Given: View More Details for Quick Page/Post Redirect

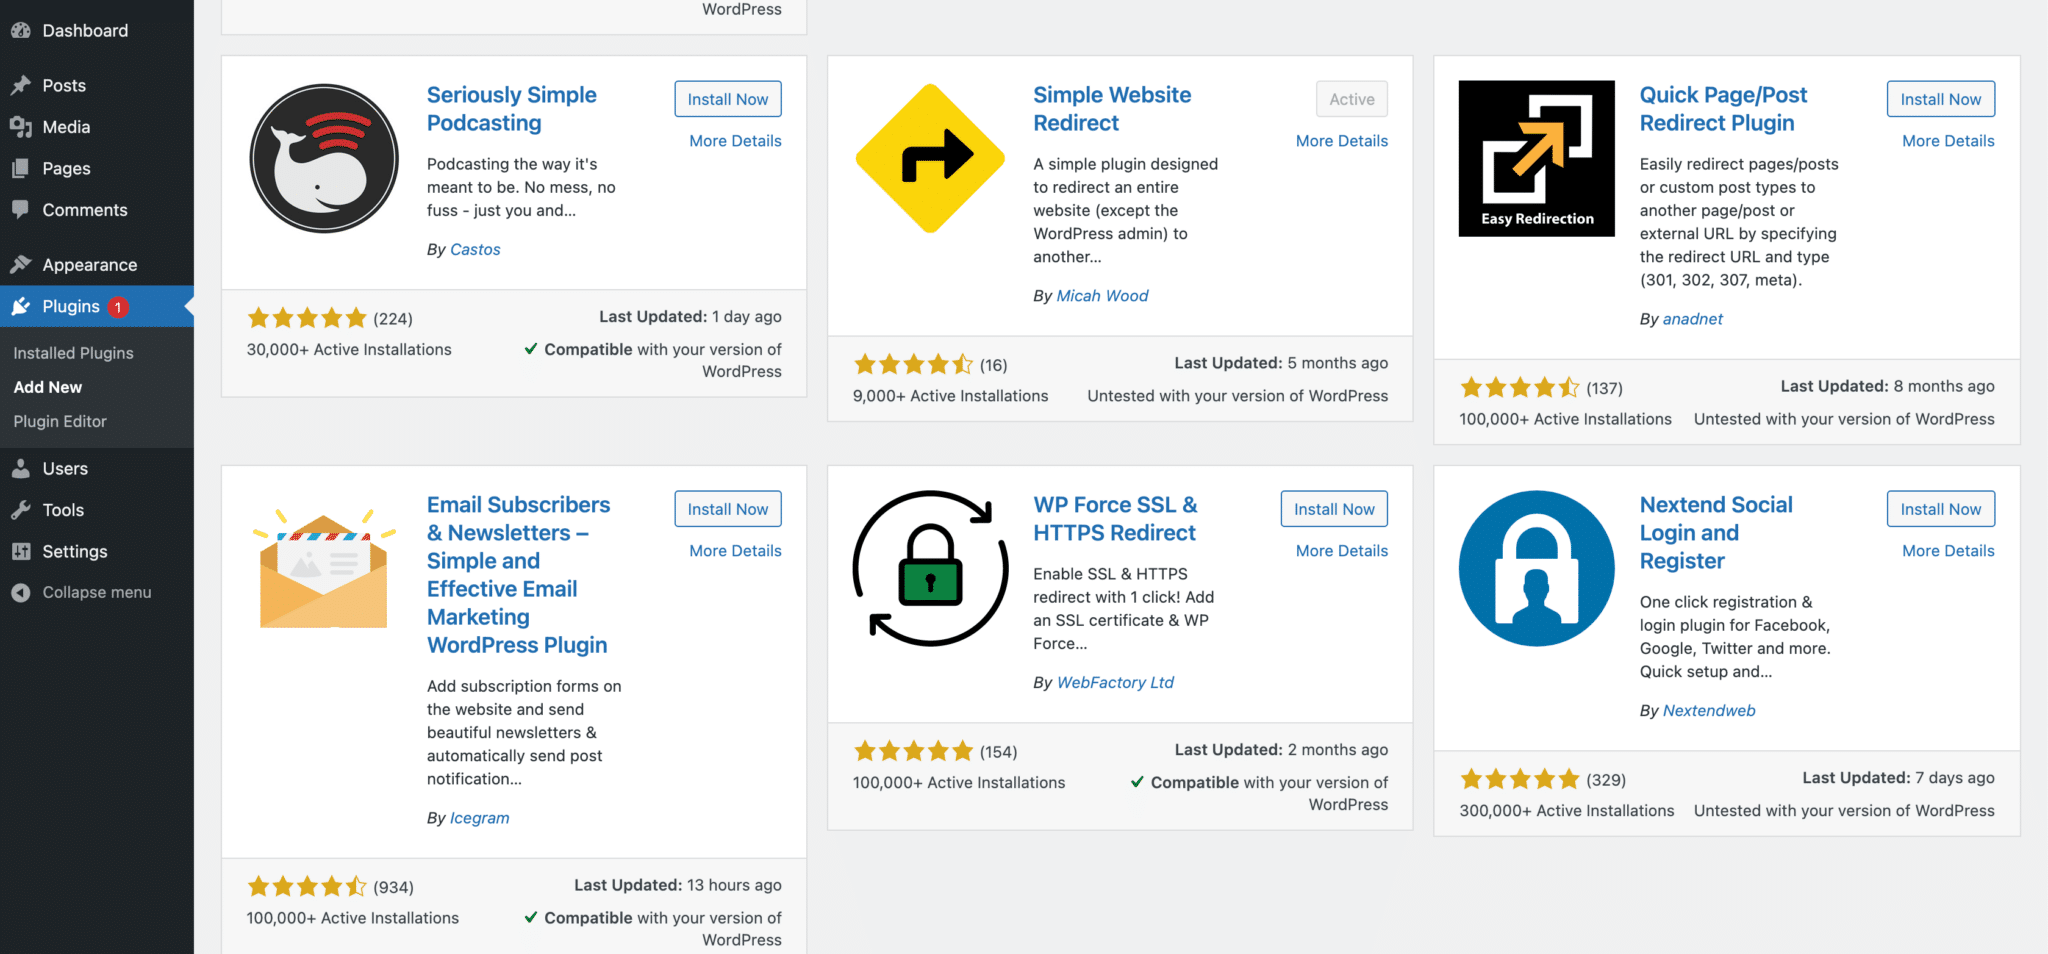Looking at the screenshot, I should click(x=1947, y=141).
